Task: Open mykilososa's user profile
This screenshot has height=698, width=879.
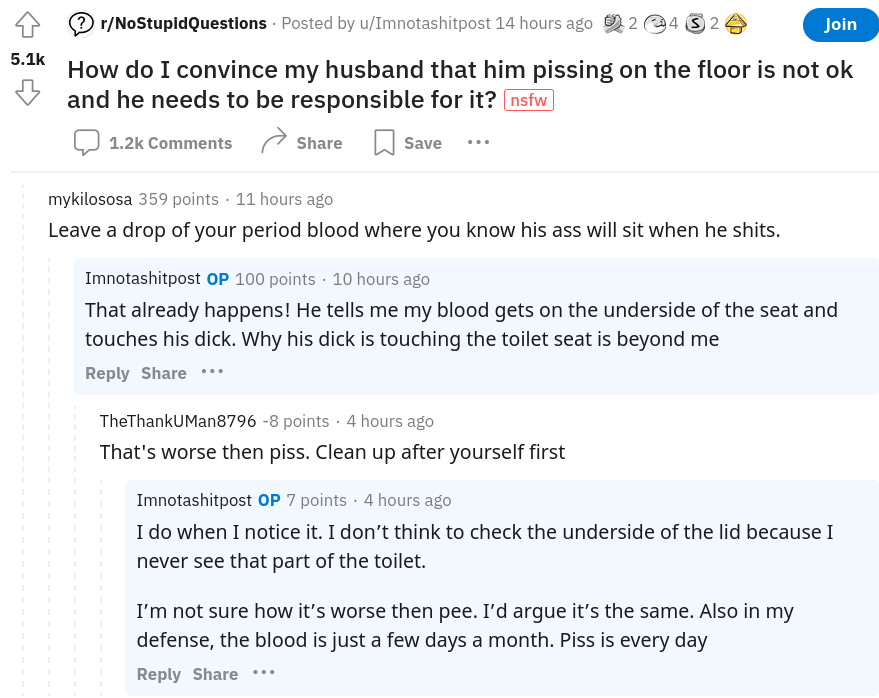Action: click(90, 199)
